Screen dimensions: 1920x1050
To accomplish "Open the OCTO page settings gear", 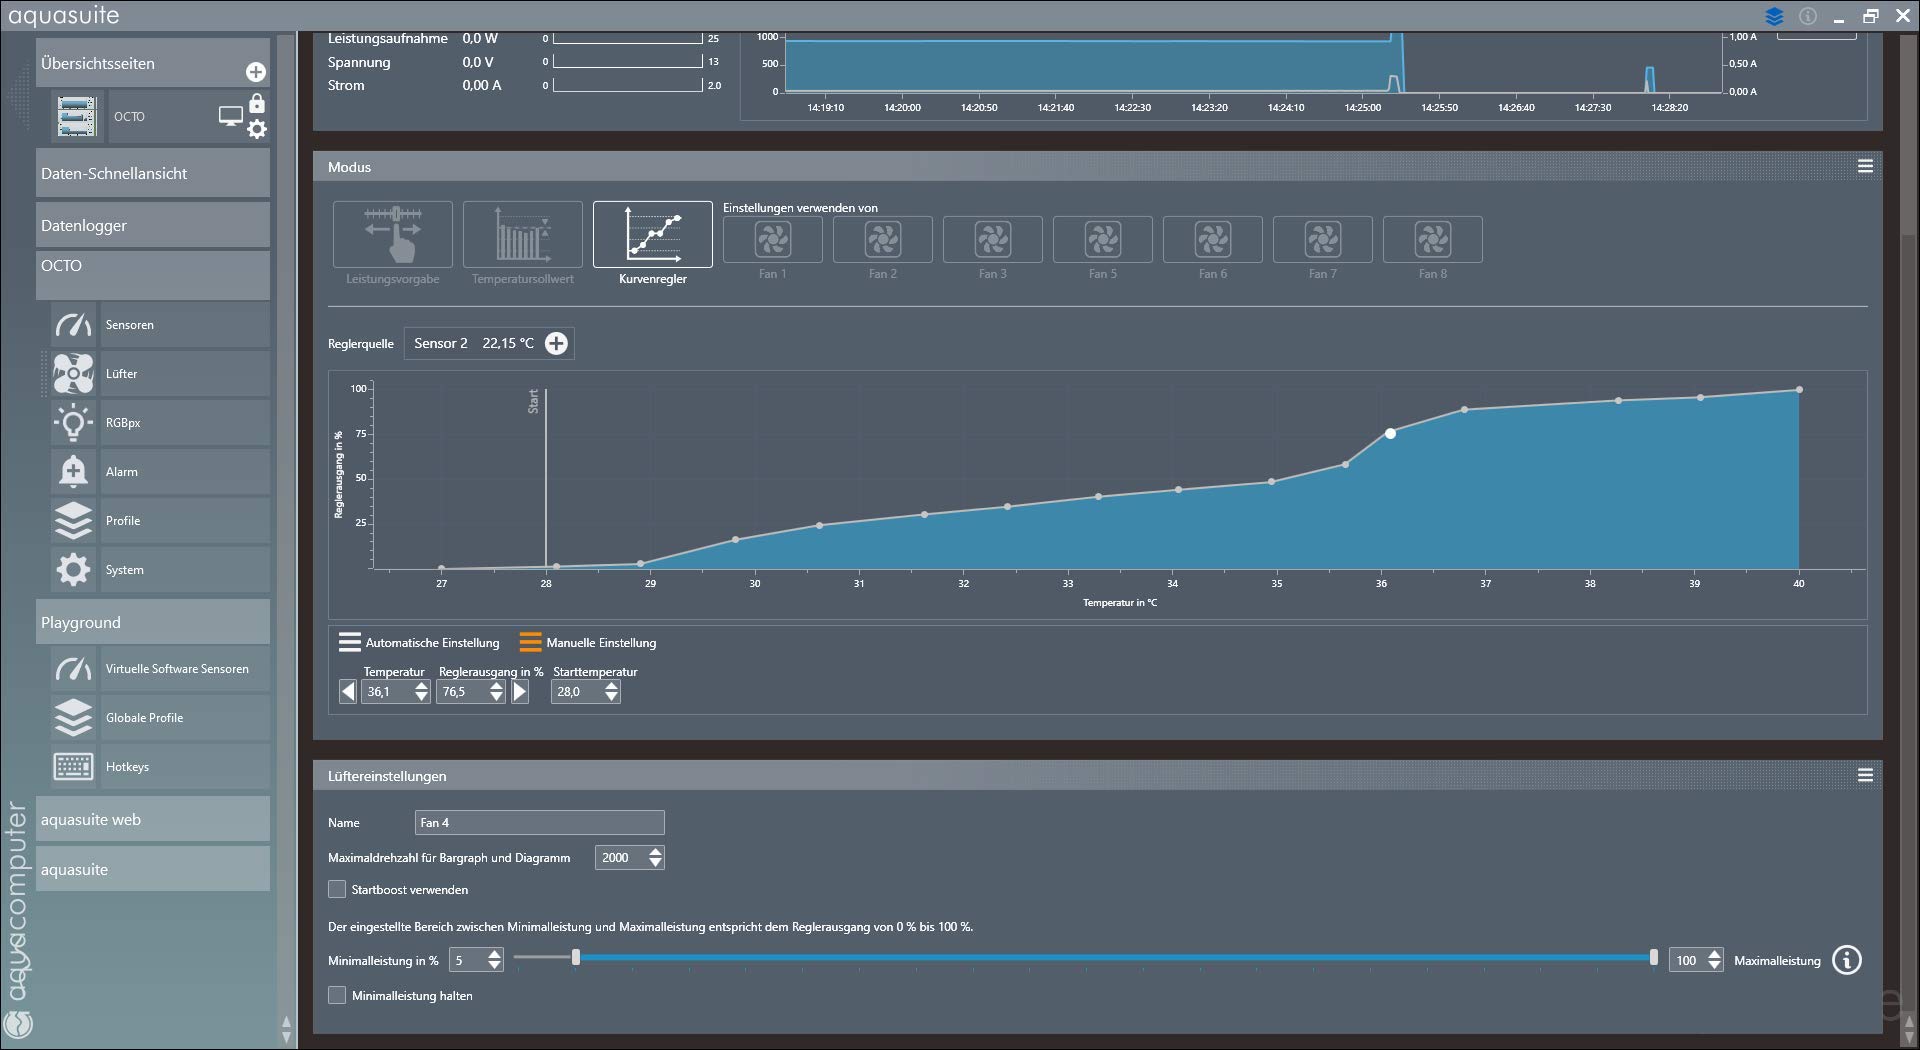I will (257, 129).
